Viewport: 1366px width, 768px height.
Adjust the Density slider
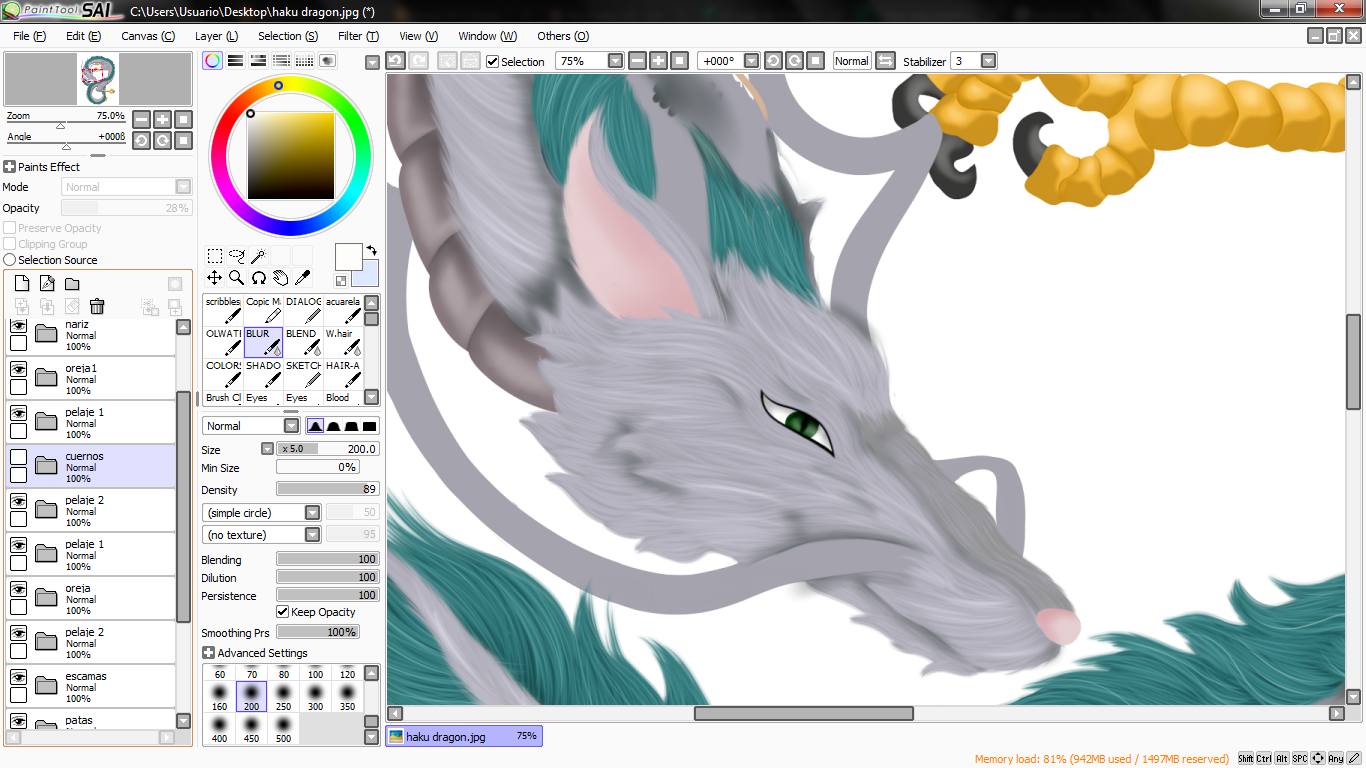(328, 489)
